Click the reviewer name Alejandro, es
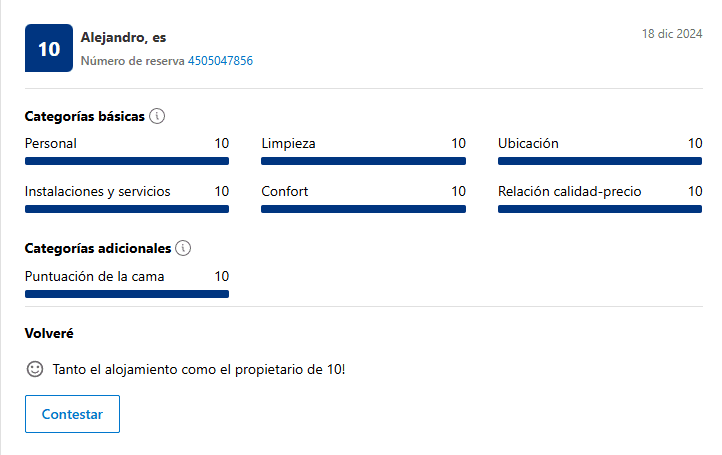Image resolution: width=722 pixels, height=455 pixels. 123,38
